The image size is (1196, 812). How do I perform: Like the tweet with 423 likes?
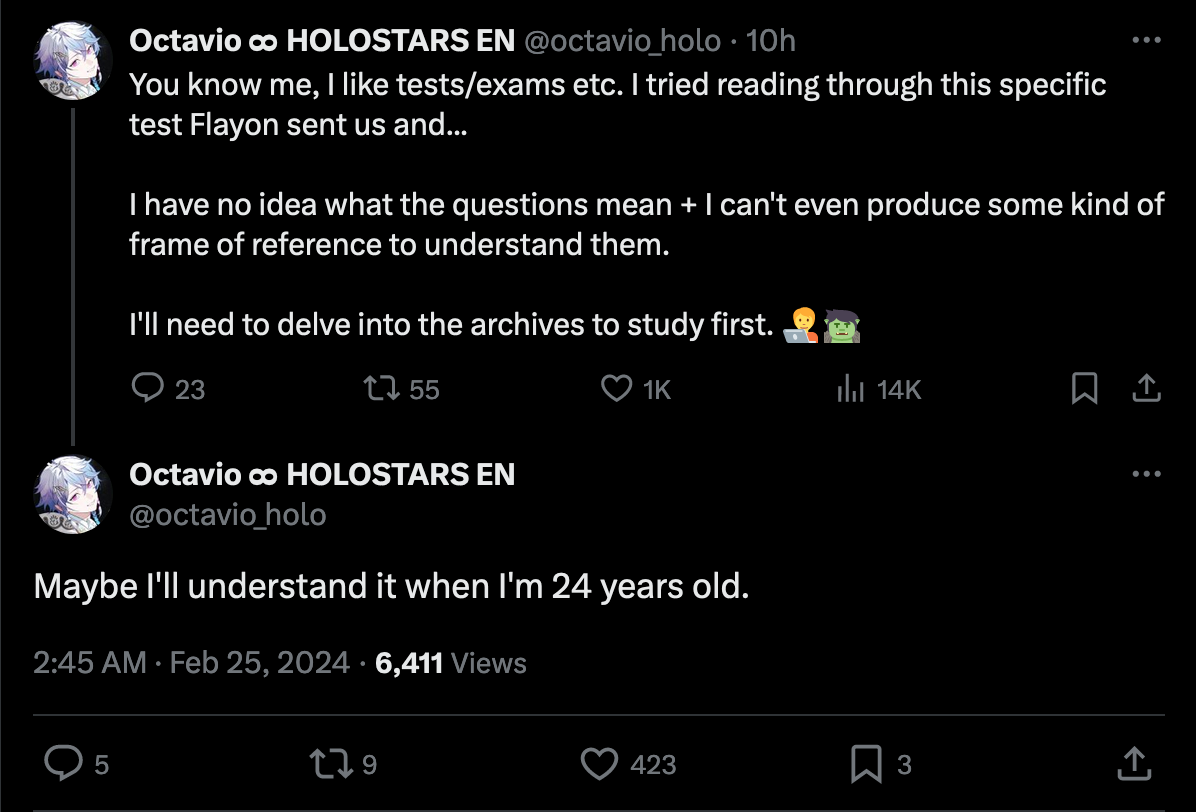[600, 764]
